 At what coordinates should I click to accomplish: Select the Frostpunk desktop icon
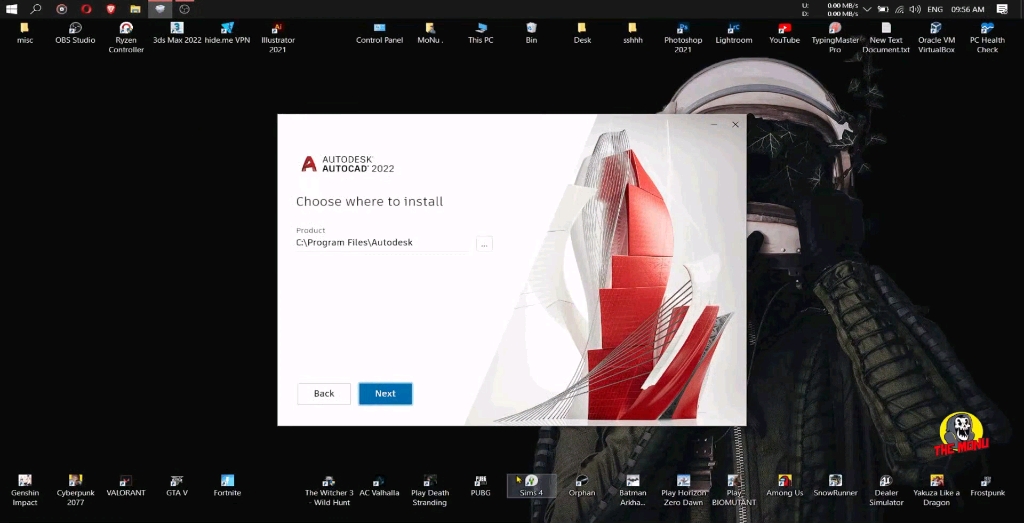[987, 486]
